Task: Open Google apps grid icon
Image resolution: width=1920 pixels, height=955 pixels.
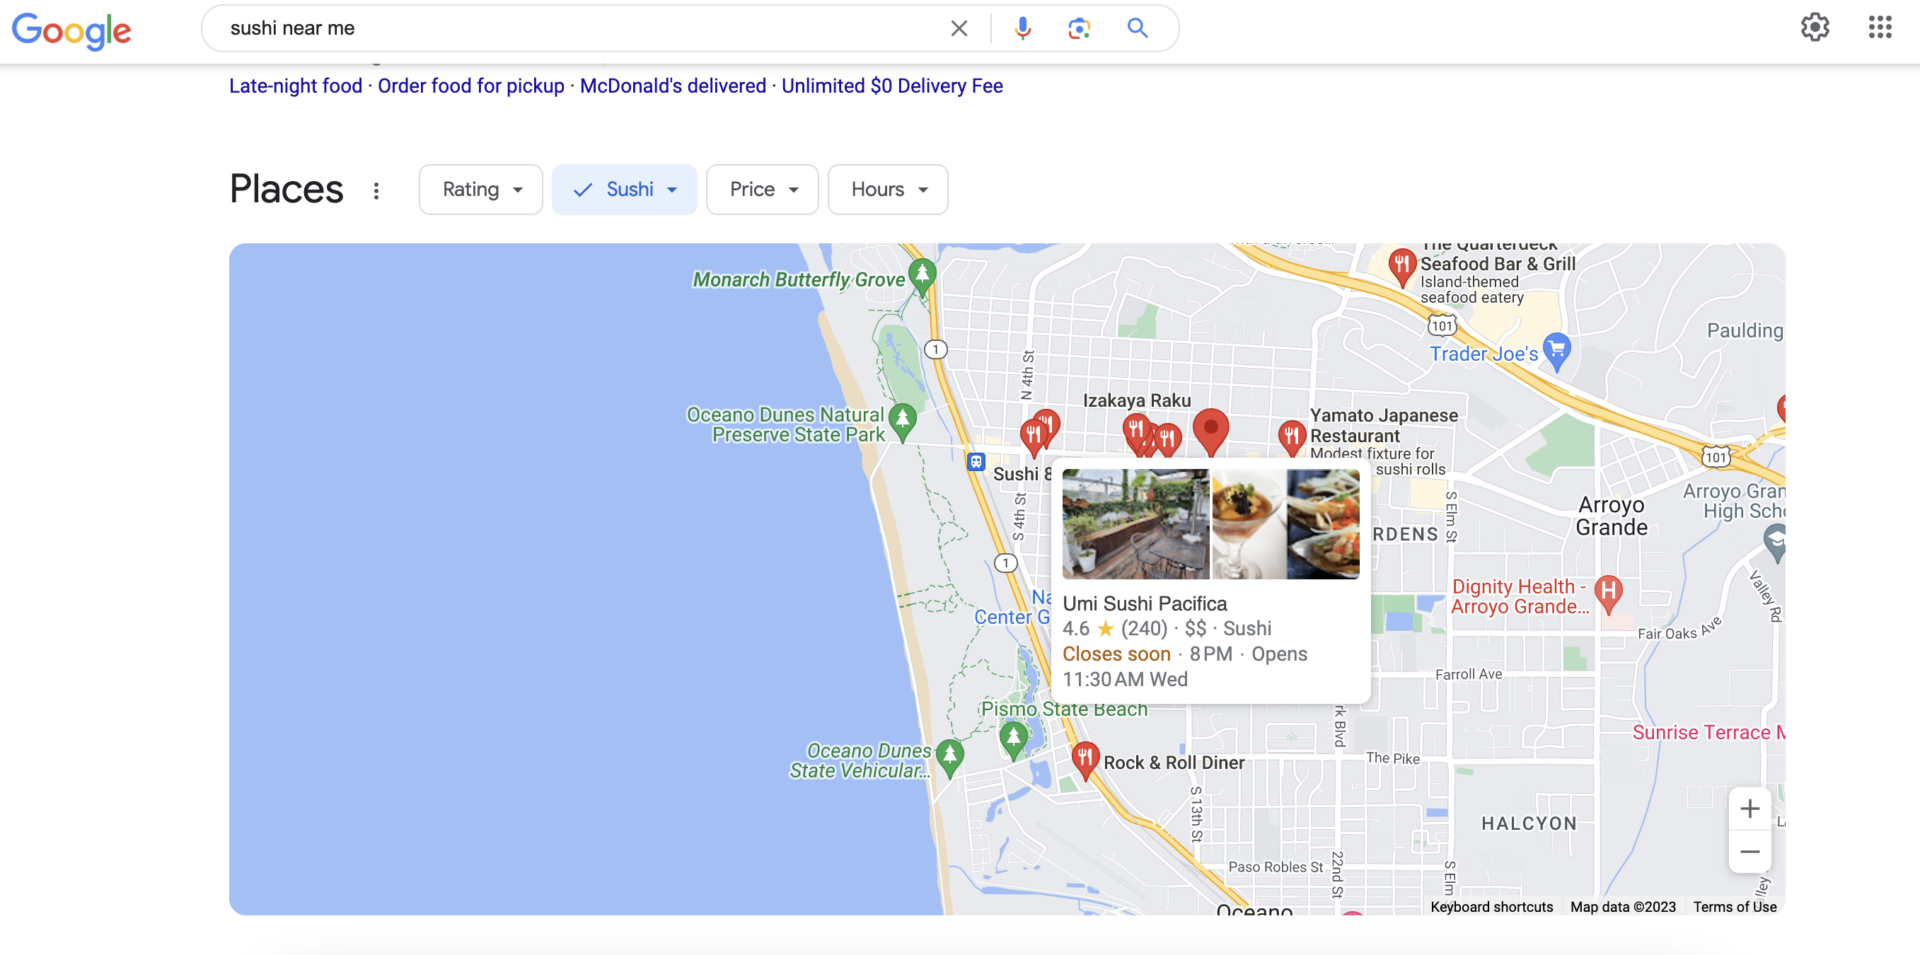Action: click(x=1880, y=27)
